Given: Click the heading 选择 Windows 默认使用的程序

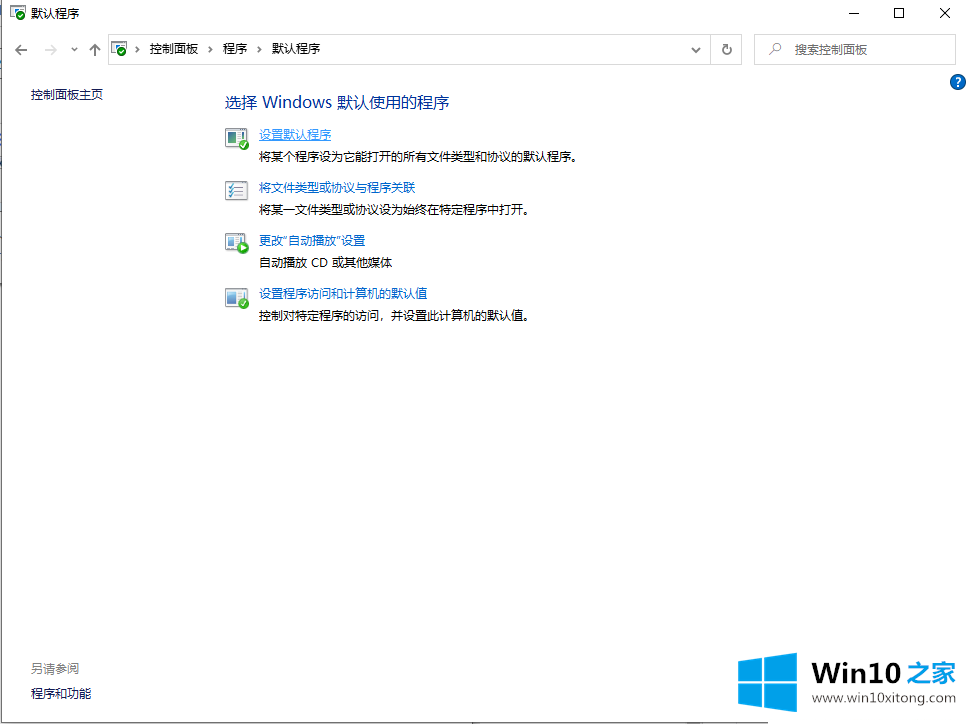Looking at the screenshot, I should 336,102.
